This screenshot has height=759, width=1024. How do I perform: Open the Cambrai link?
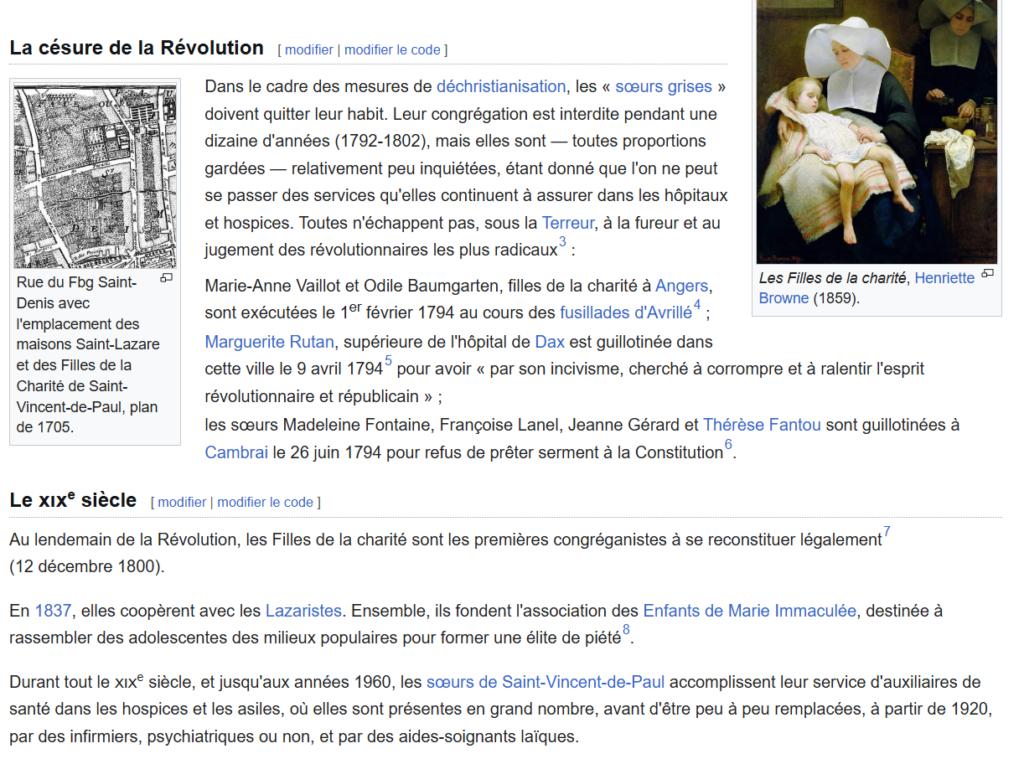pos(236,452)
